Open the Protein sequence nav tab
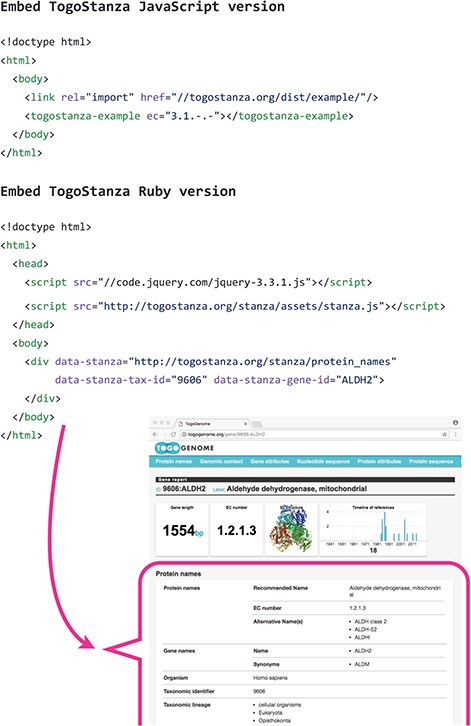The image size is (471, 726). click(x=431, y=461)
